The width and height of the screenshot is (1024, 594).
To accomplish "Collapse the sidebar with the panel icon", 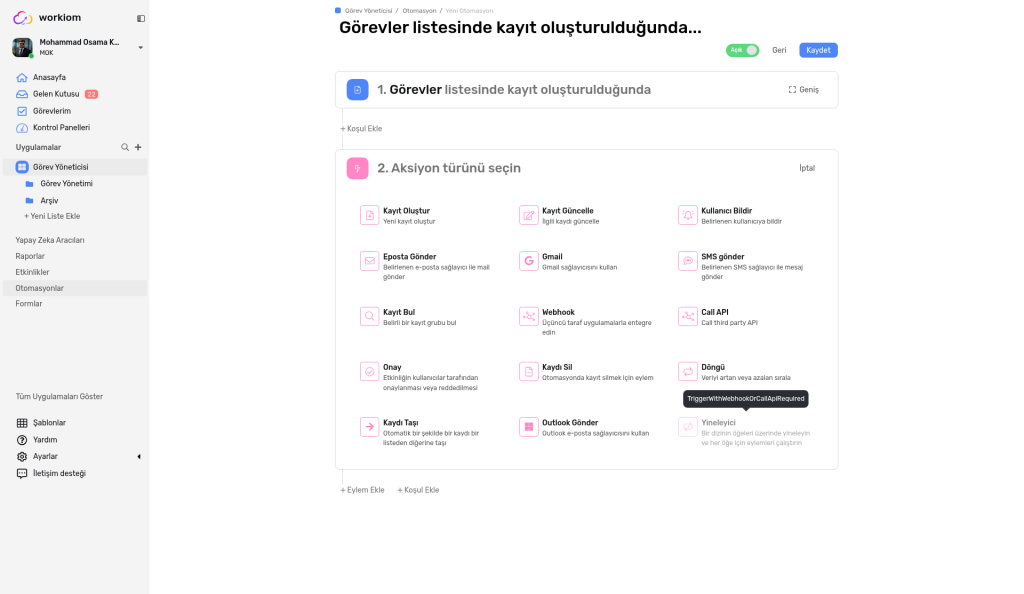I will click(x=140, y=18).
